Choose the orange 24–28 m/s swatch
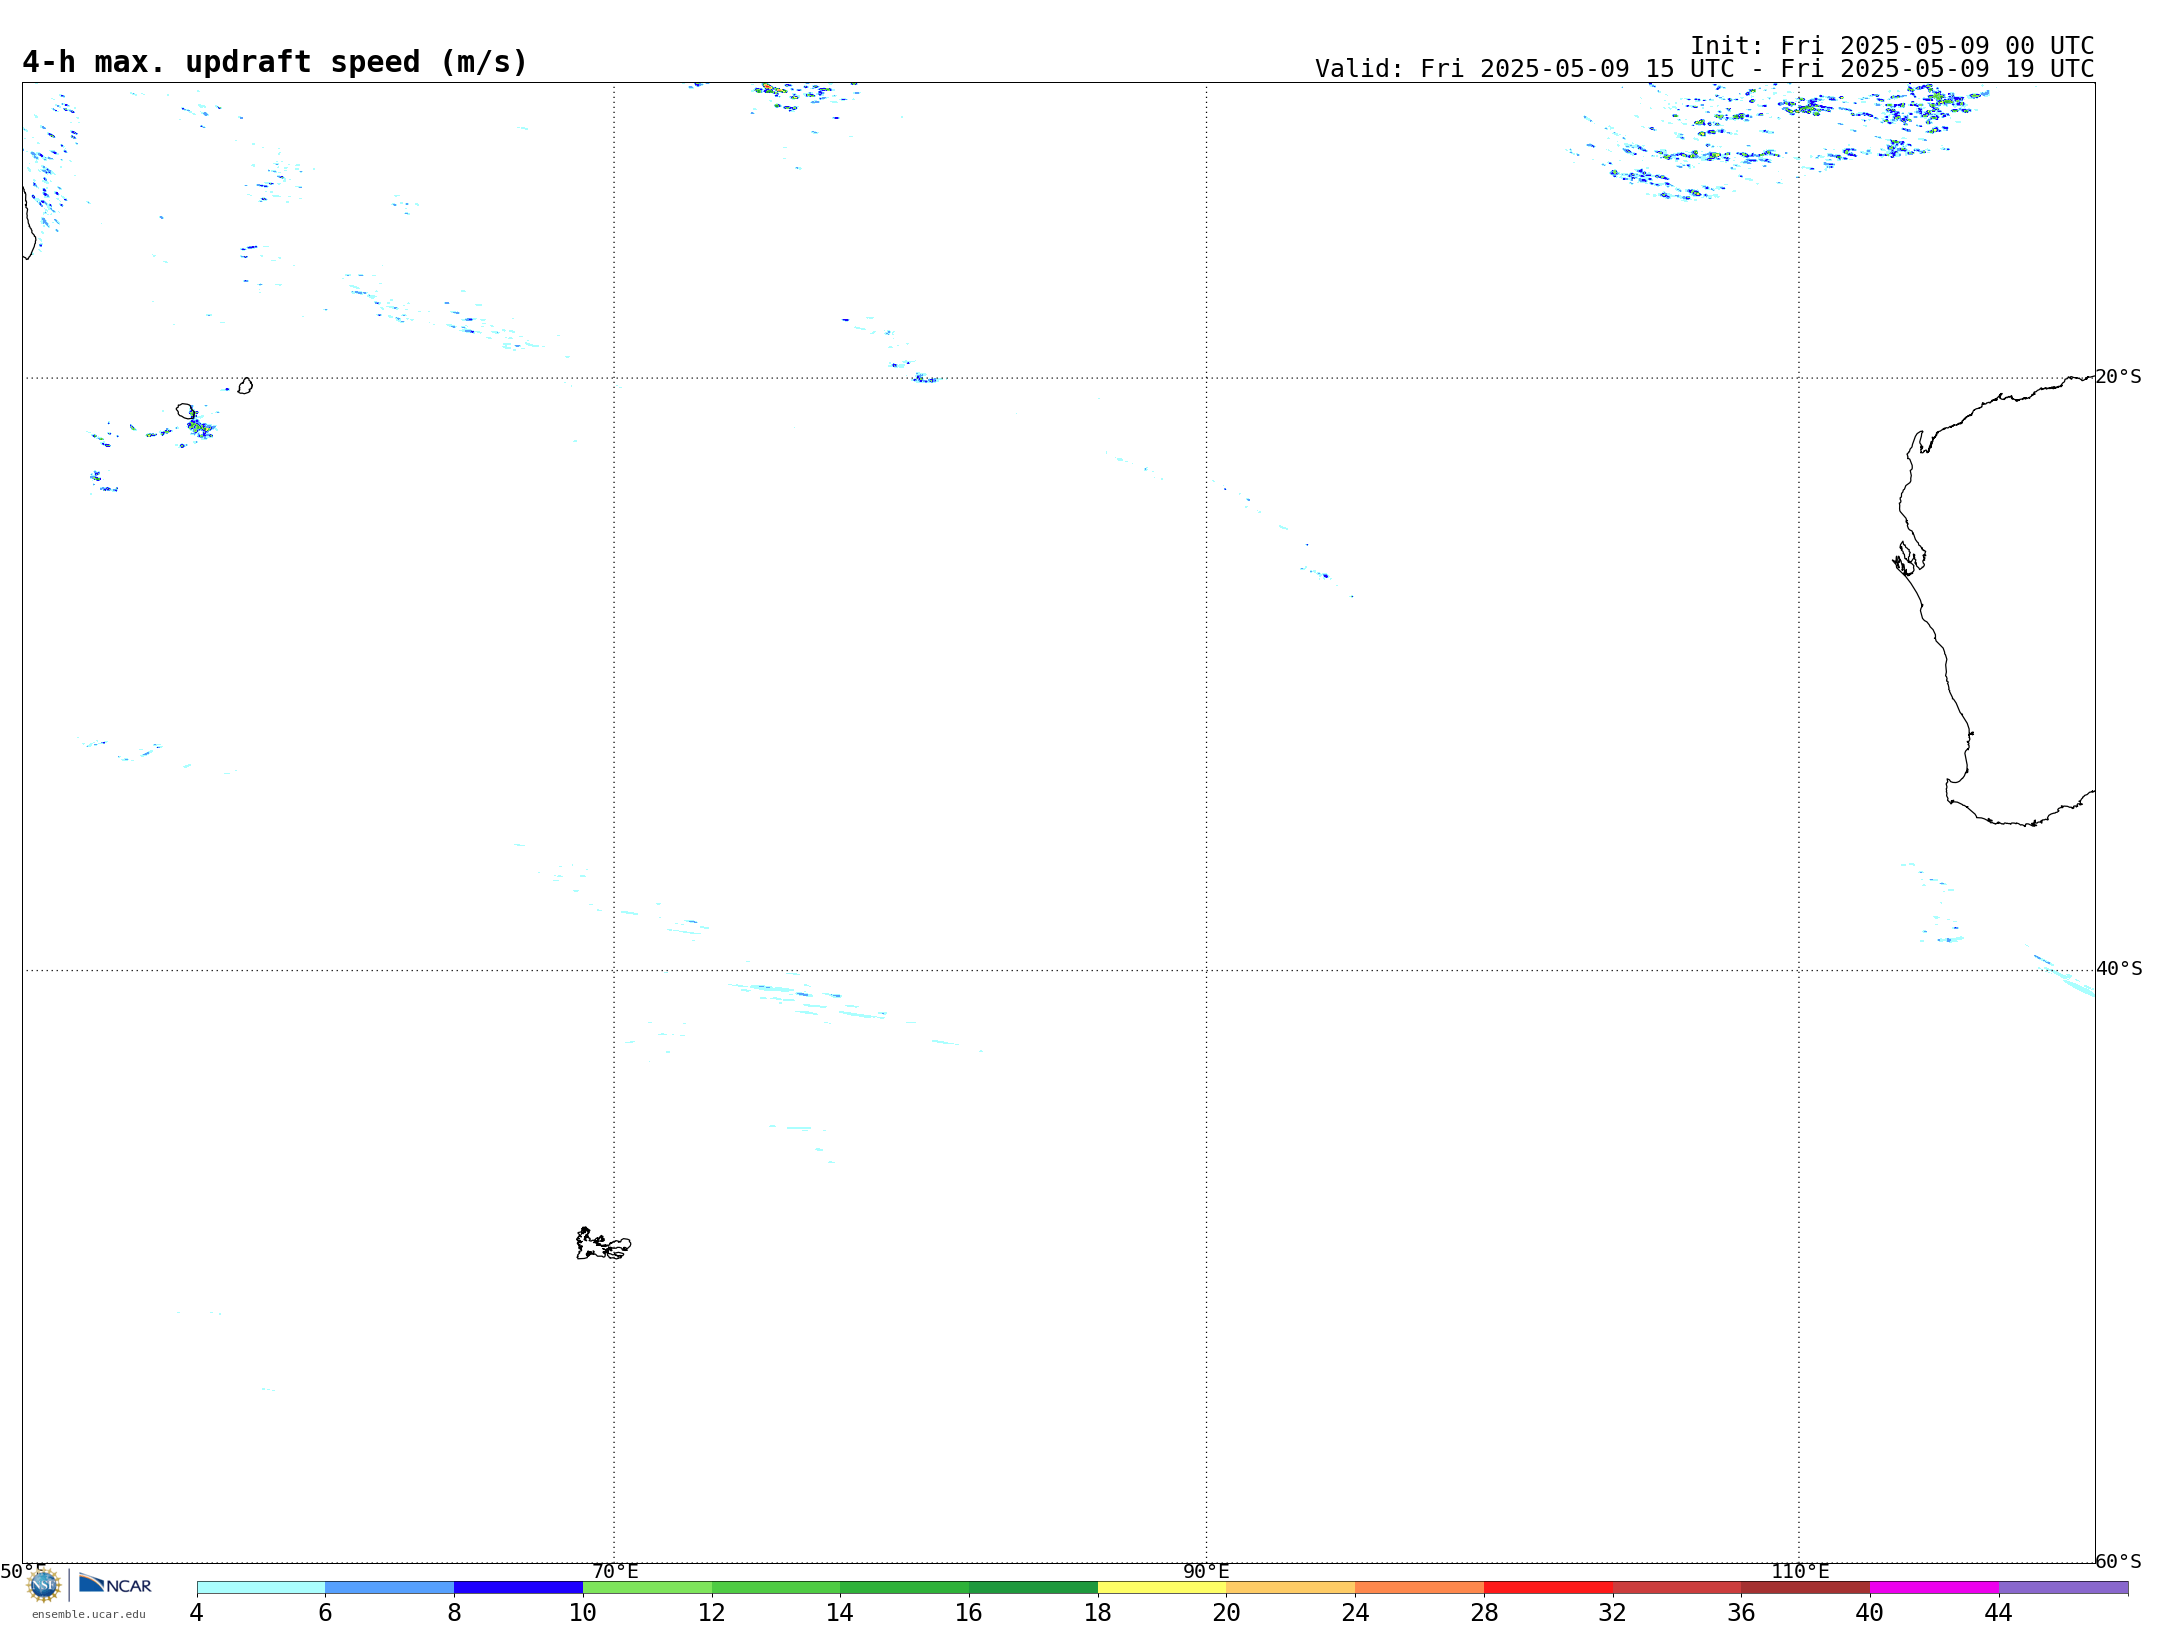 1420,1588
